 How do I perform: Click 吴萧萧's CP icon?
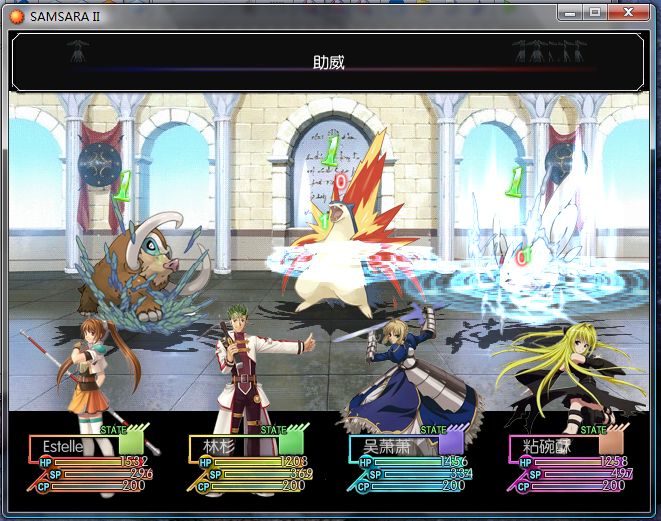(363, 487)
